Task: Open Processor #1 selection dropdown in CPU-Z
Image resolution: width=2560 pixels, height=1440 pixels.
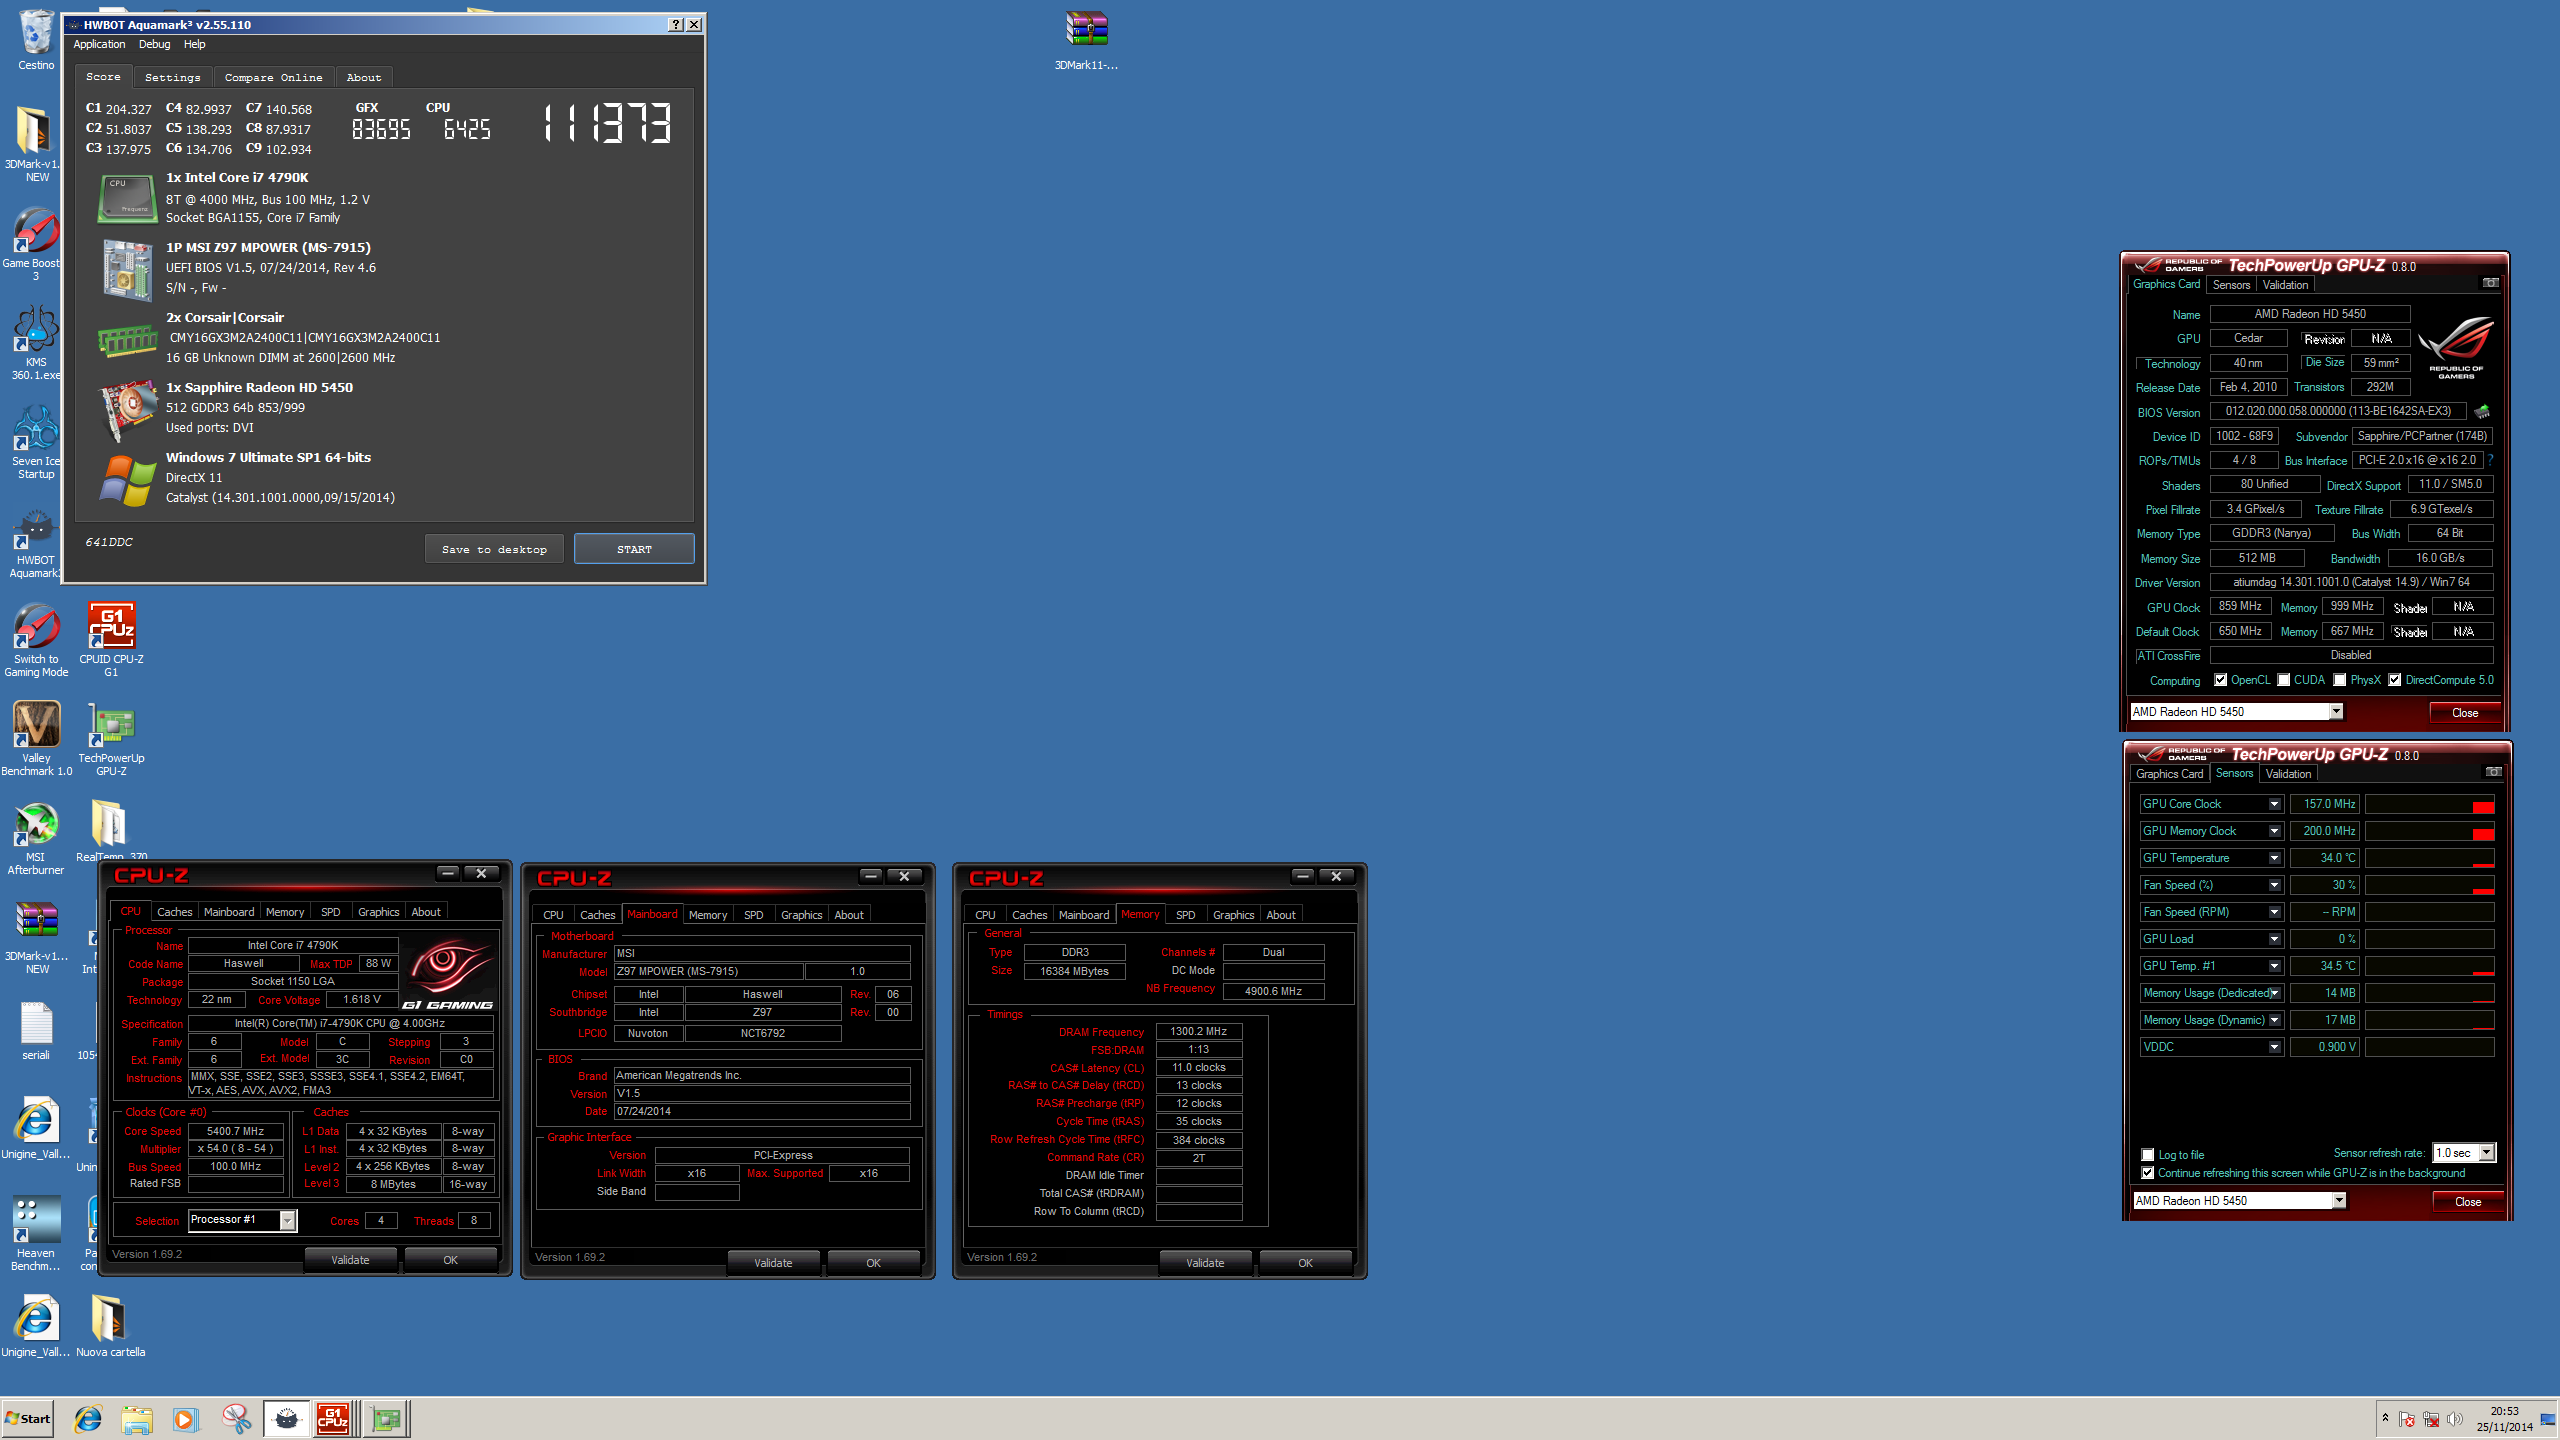Action: click(x=287, y=1220)
